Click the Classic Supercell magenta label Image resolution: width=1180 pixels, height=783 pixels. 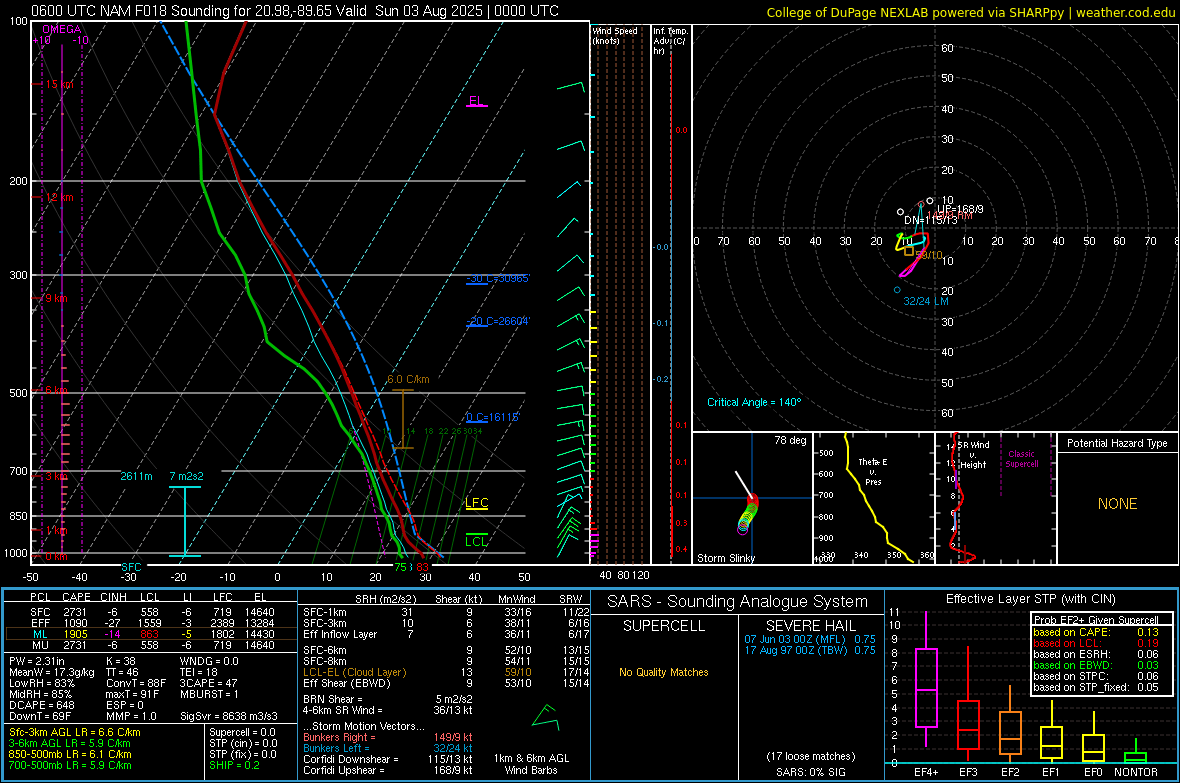[1022, 459]
